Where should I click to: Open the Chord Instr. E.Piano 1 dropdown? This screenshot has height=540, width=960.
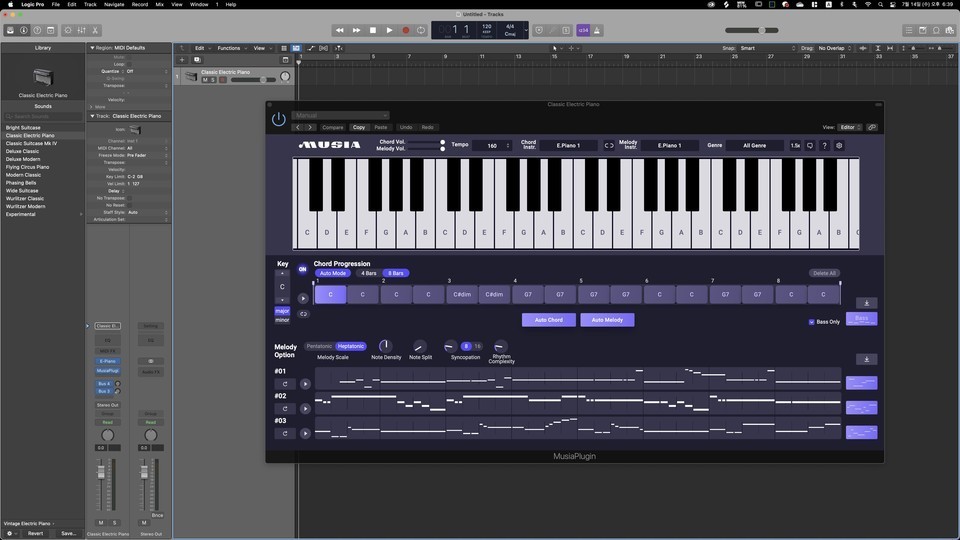(x=570, y=146)
